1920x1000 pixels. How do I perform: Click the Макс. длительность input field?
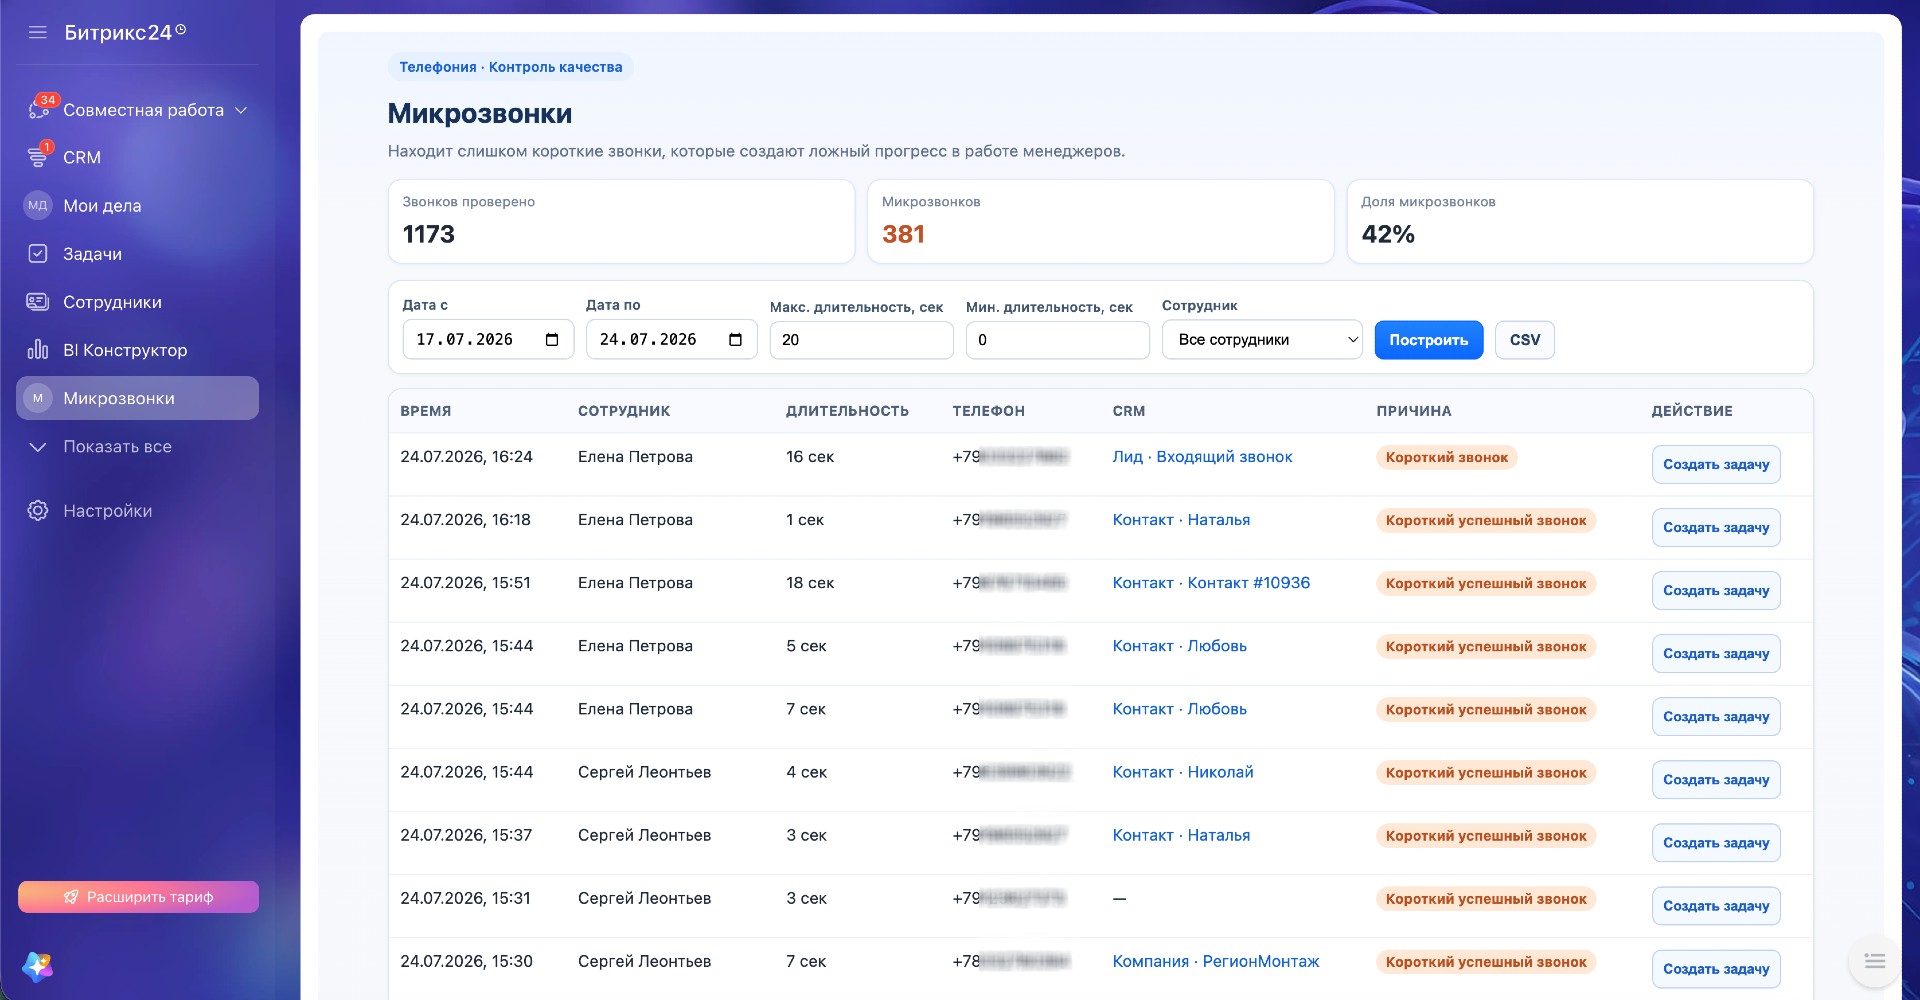click(x=861, y=340)
